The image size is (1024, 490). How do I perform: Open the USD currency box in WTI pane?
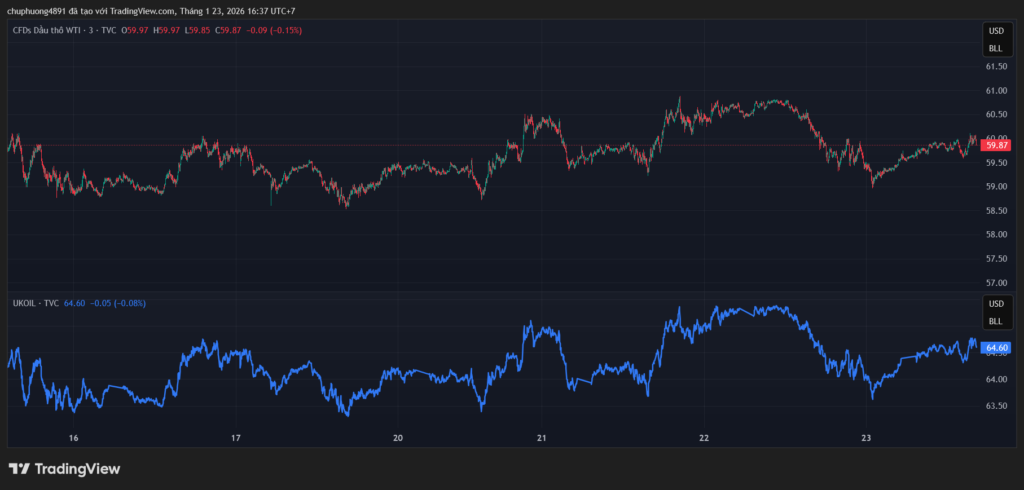pyautogui.click(x=995, y=32)
